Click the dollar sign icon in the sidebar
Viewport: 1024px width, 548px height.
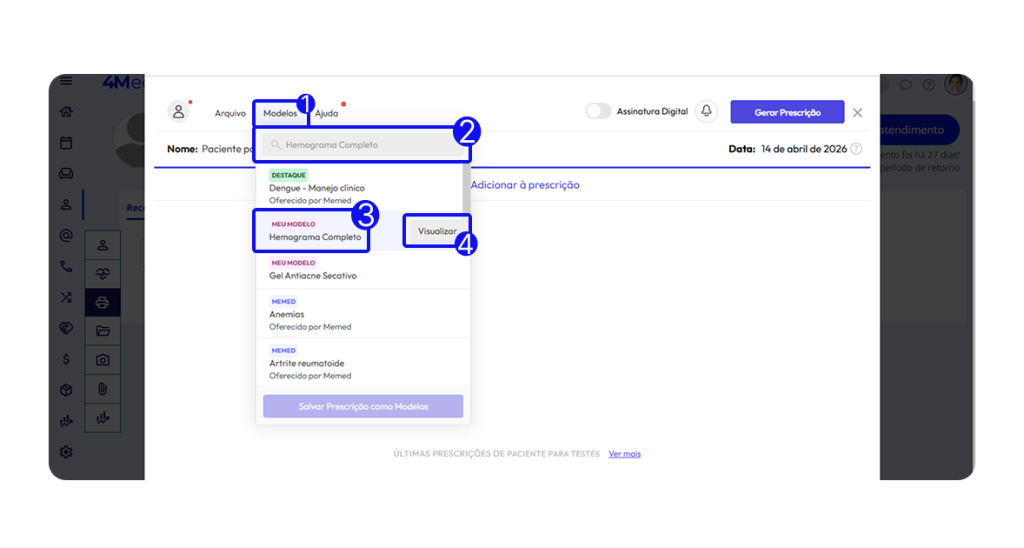66,359
